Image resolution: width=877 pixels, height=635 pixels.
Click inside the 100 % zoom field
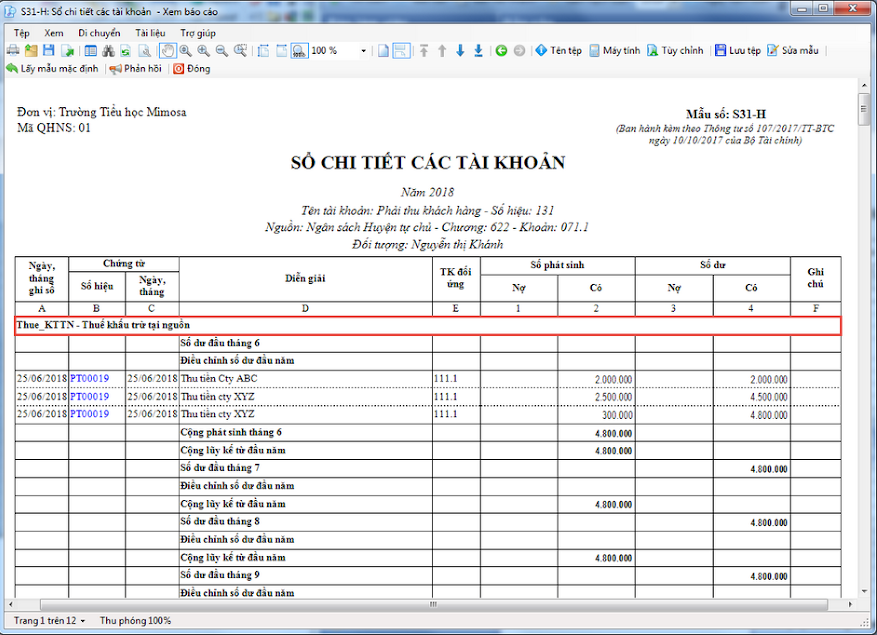[x=334, y=51]
